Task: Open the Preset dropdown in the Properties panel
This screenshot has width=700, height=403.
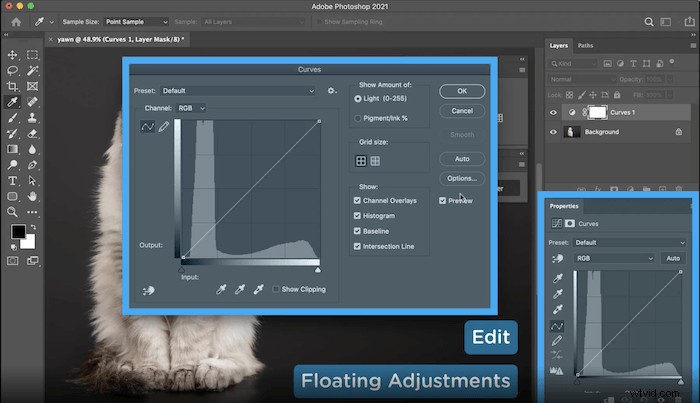Action: (630, 243)
